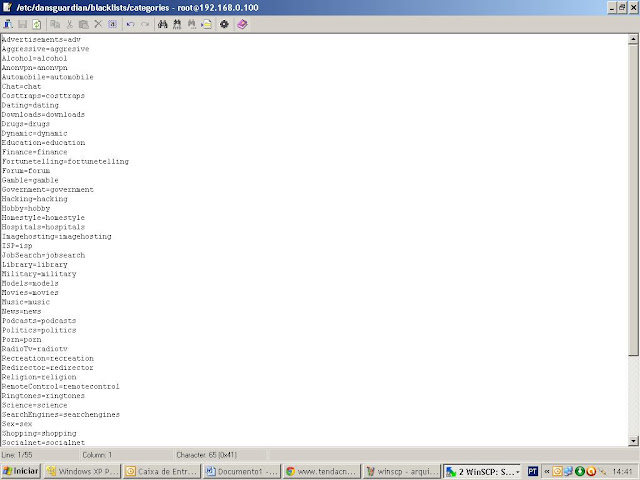The width and height of the screenshot is (640, 480).
Task: Click the Fortunetelling=fortunetelling line
Action: pos(65,162)
